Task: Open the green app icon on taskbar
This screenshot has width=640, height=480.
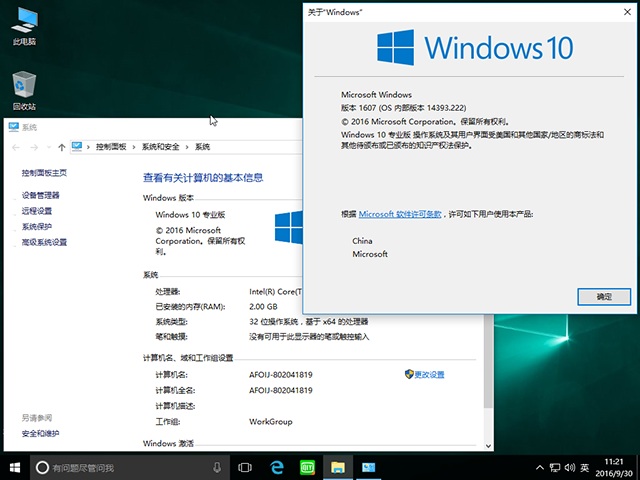Action: coord(307,467)
